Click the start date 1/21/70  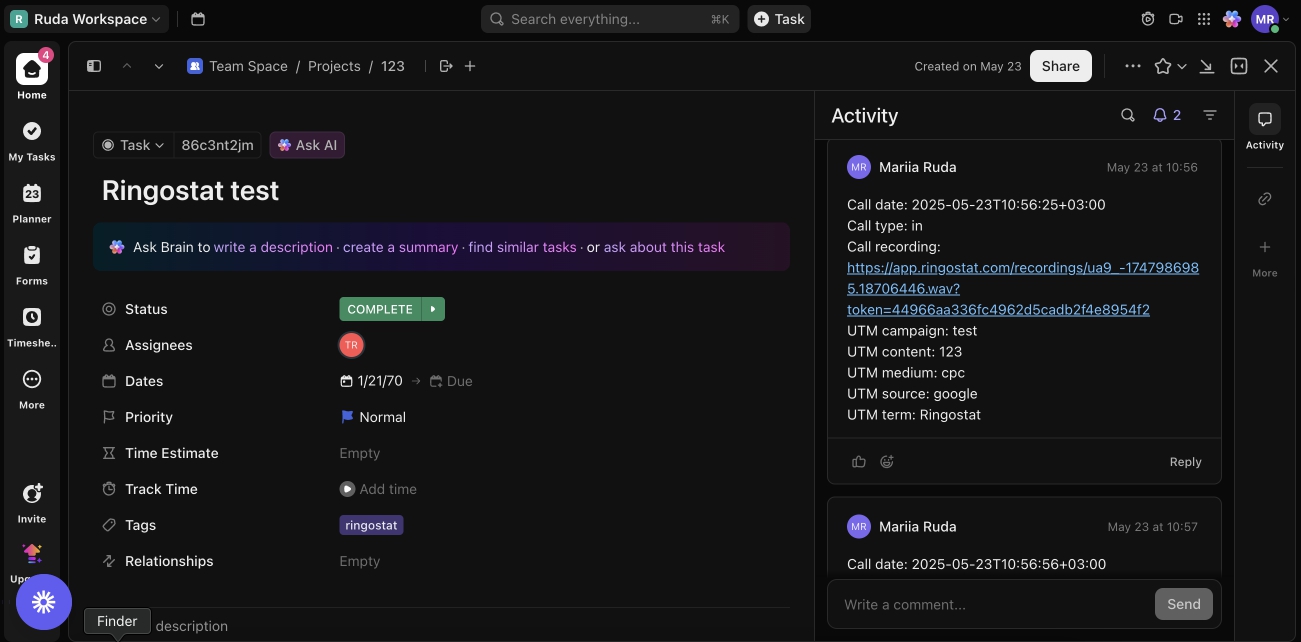[x=372, y=381]
